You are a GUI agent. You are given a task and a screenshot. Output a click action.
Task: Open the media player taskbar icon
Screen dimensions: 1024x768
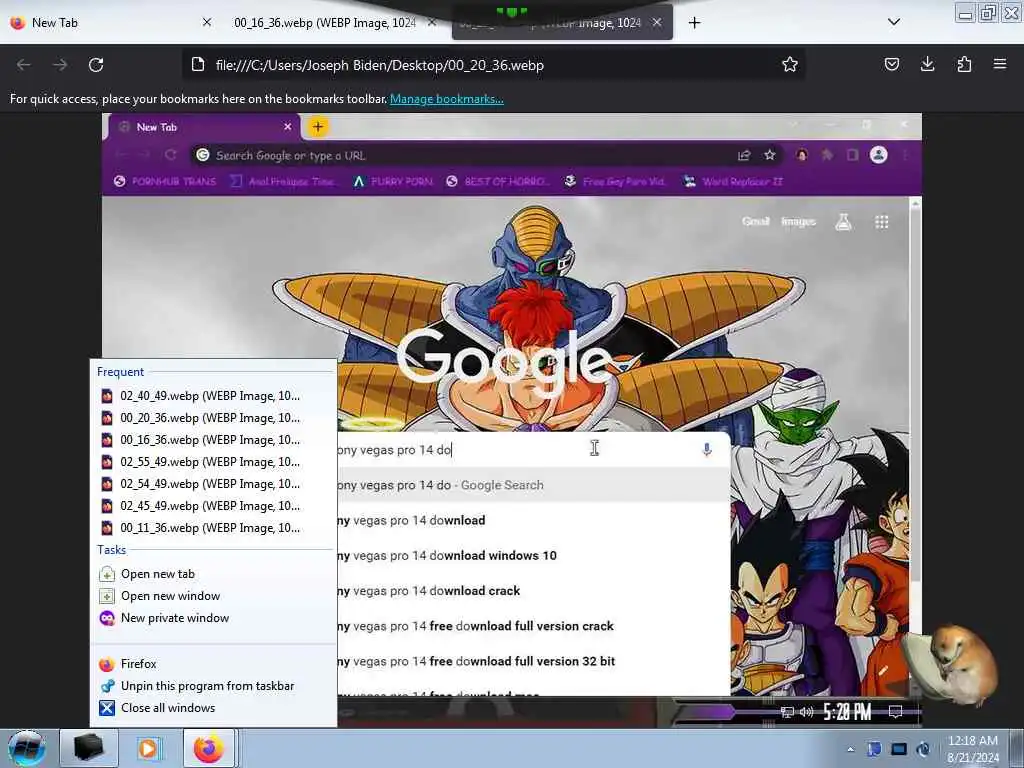coord(148,748)
